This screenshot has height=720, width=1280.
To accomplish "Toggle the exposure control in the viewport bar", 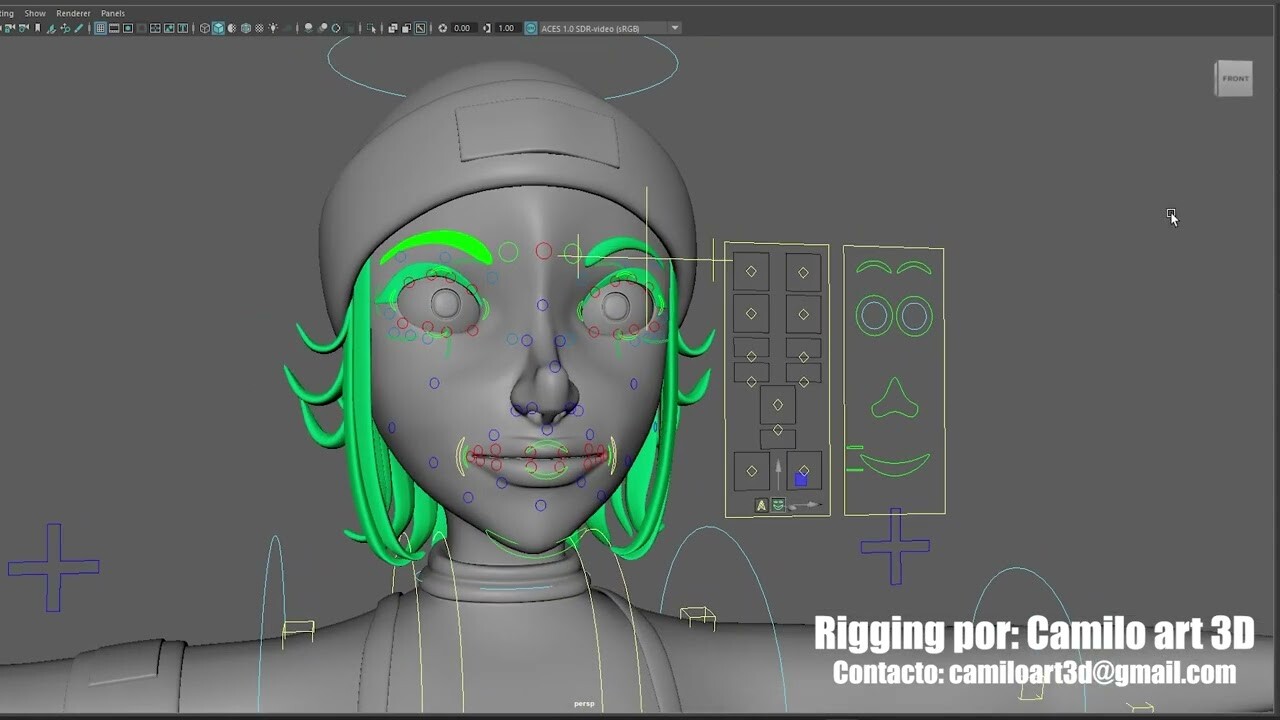I will 443,28.
